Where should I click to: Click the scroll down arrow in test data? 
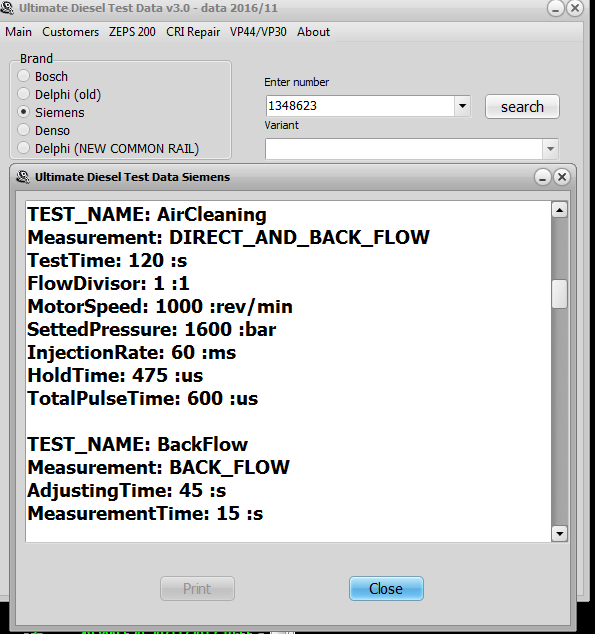(x=559, y=534)
